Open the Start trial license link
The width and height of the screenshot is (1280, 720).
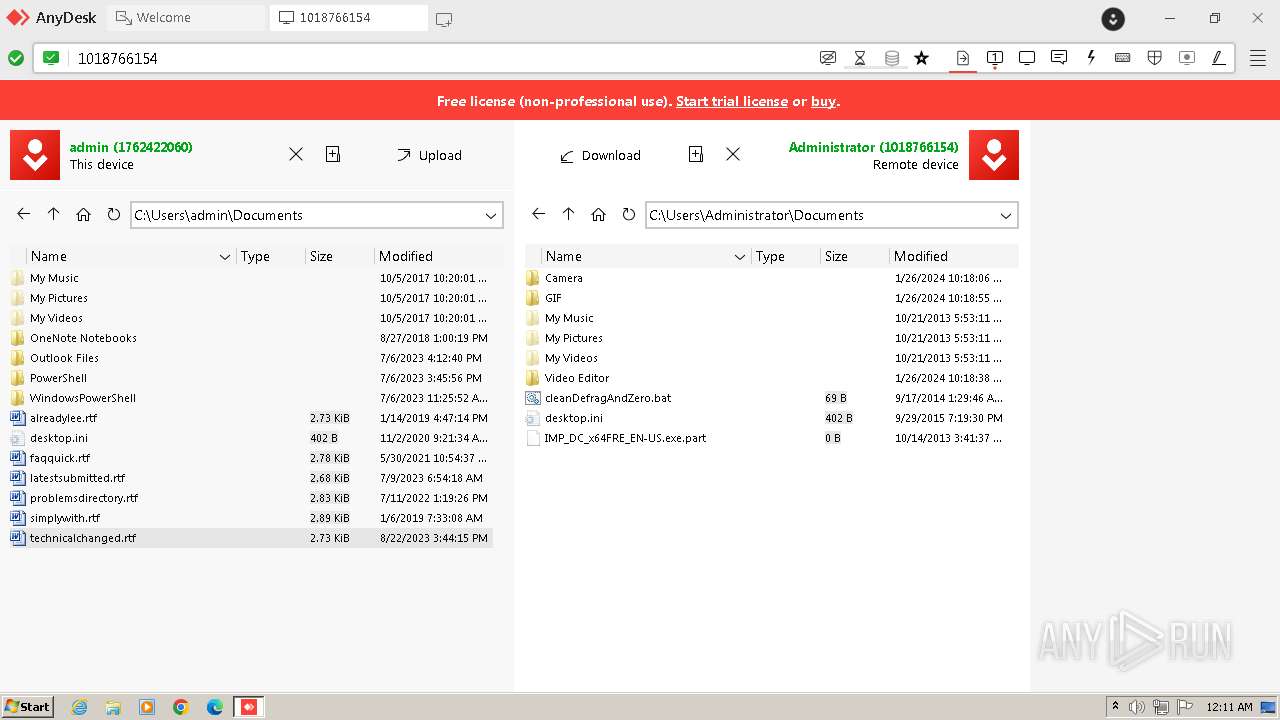[x=732, y=101]
